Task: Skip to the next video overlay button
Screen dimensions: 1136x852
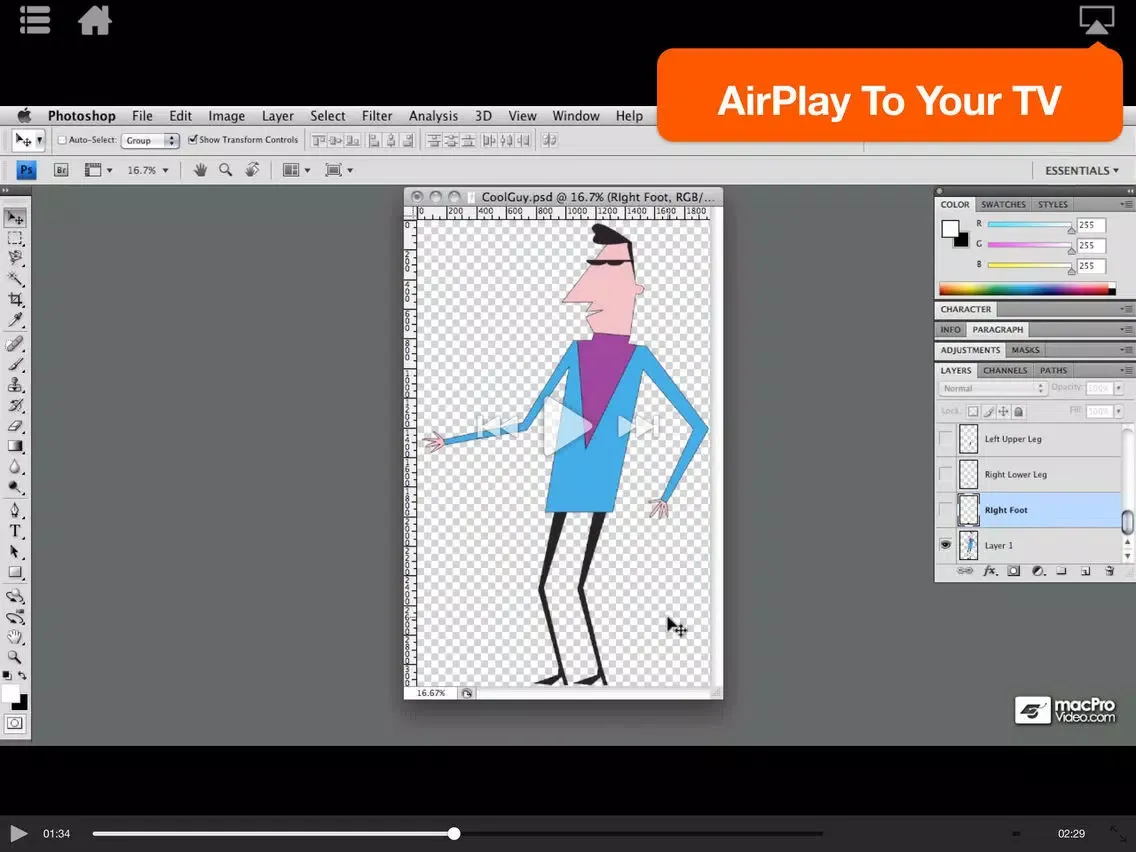Action: 638,426
